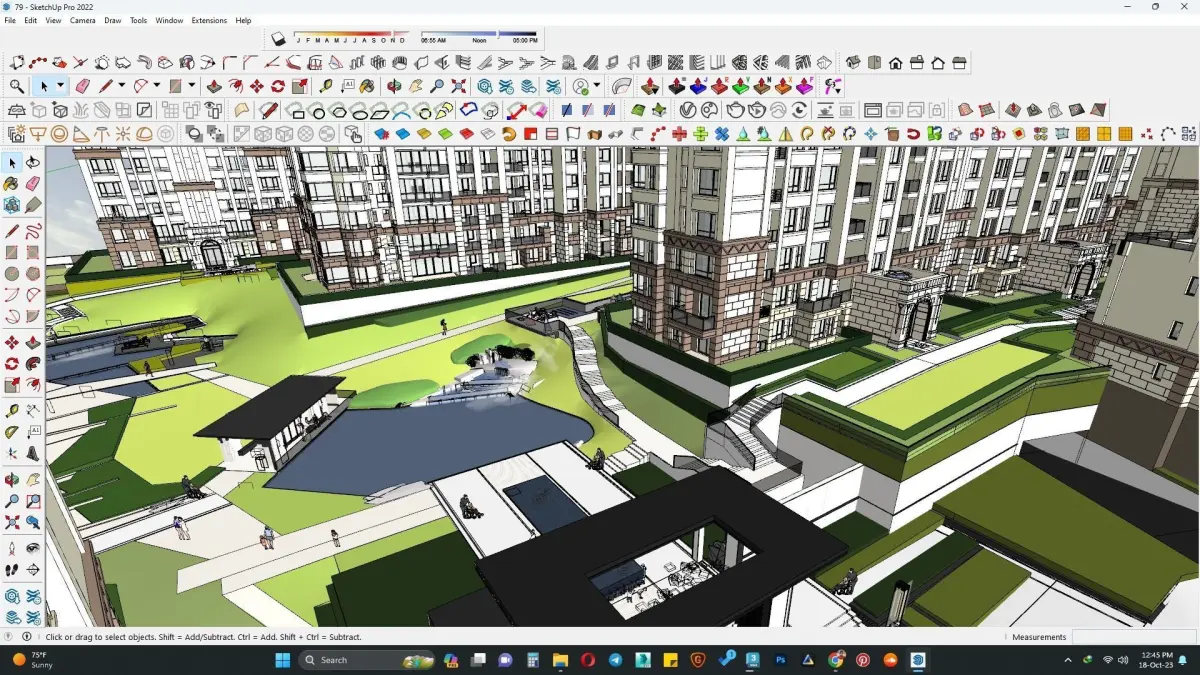The height and width of the screenshot is (675, 1200).
Task: Expand the Arc tool dropdown arrow
Action: (x=157, y=86)
